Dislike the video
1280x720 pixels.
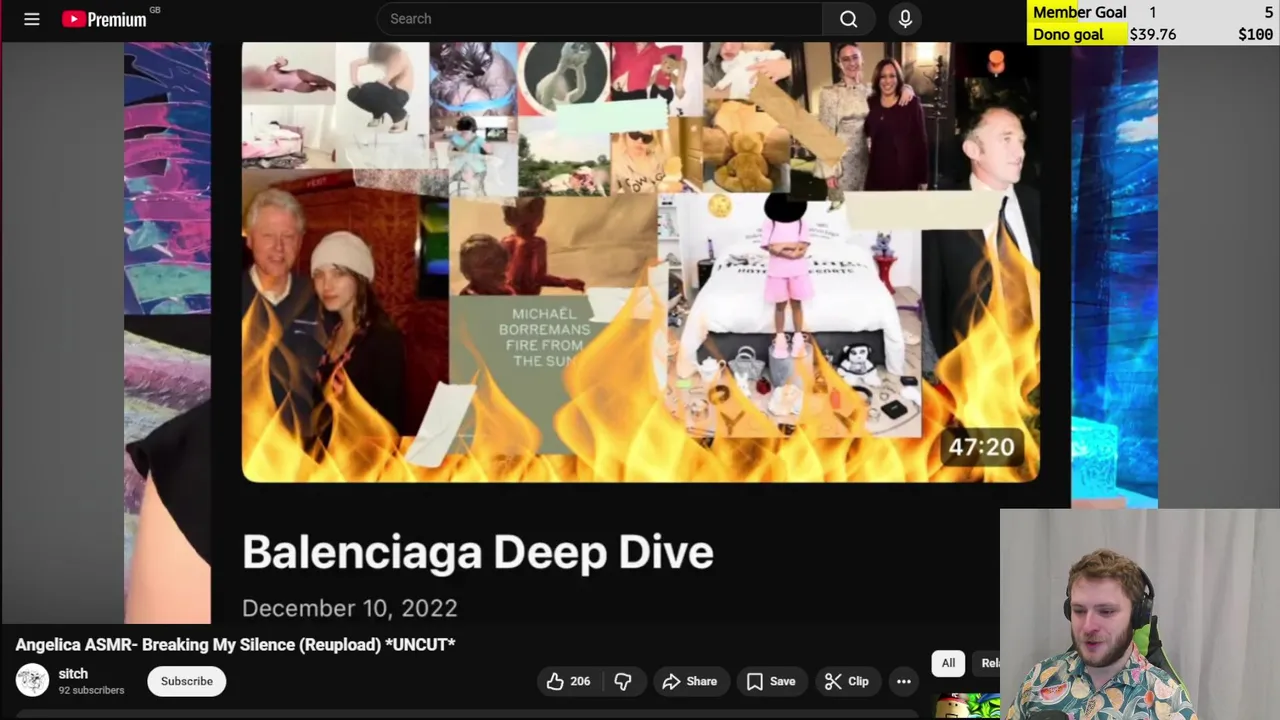coord(622,681)
